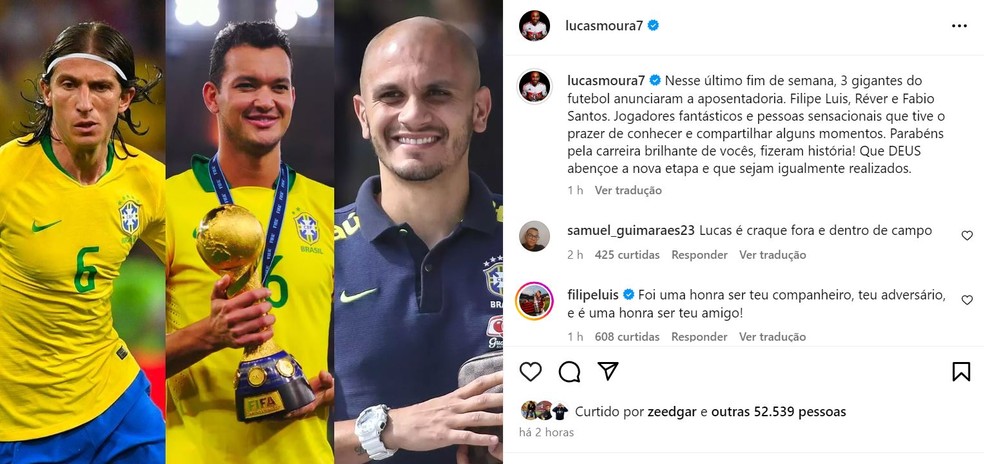
Task: Click lucasmoura7 avatar beside the caption
Action: 535,87
